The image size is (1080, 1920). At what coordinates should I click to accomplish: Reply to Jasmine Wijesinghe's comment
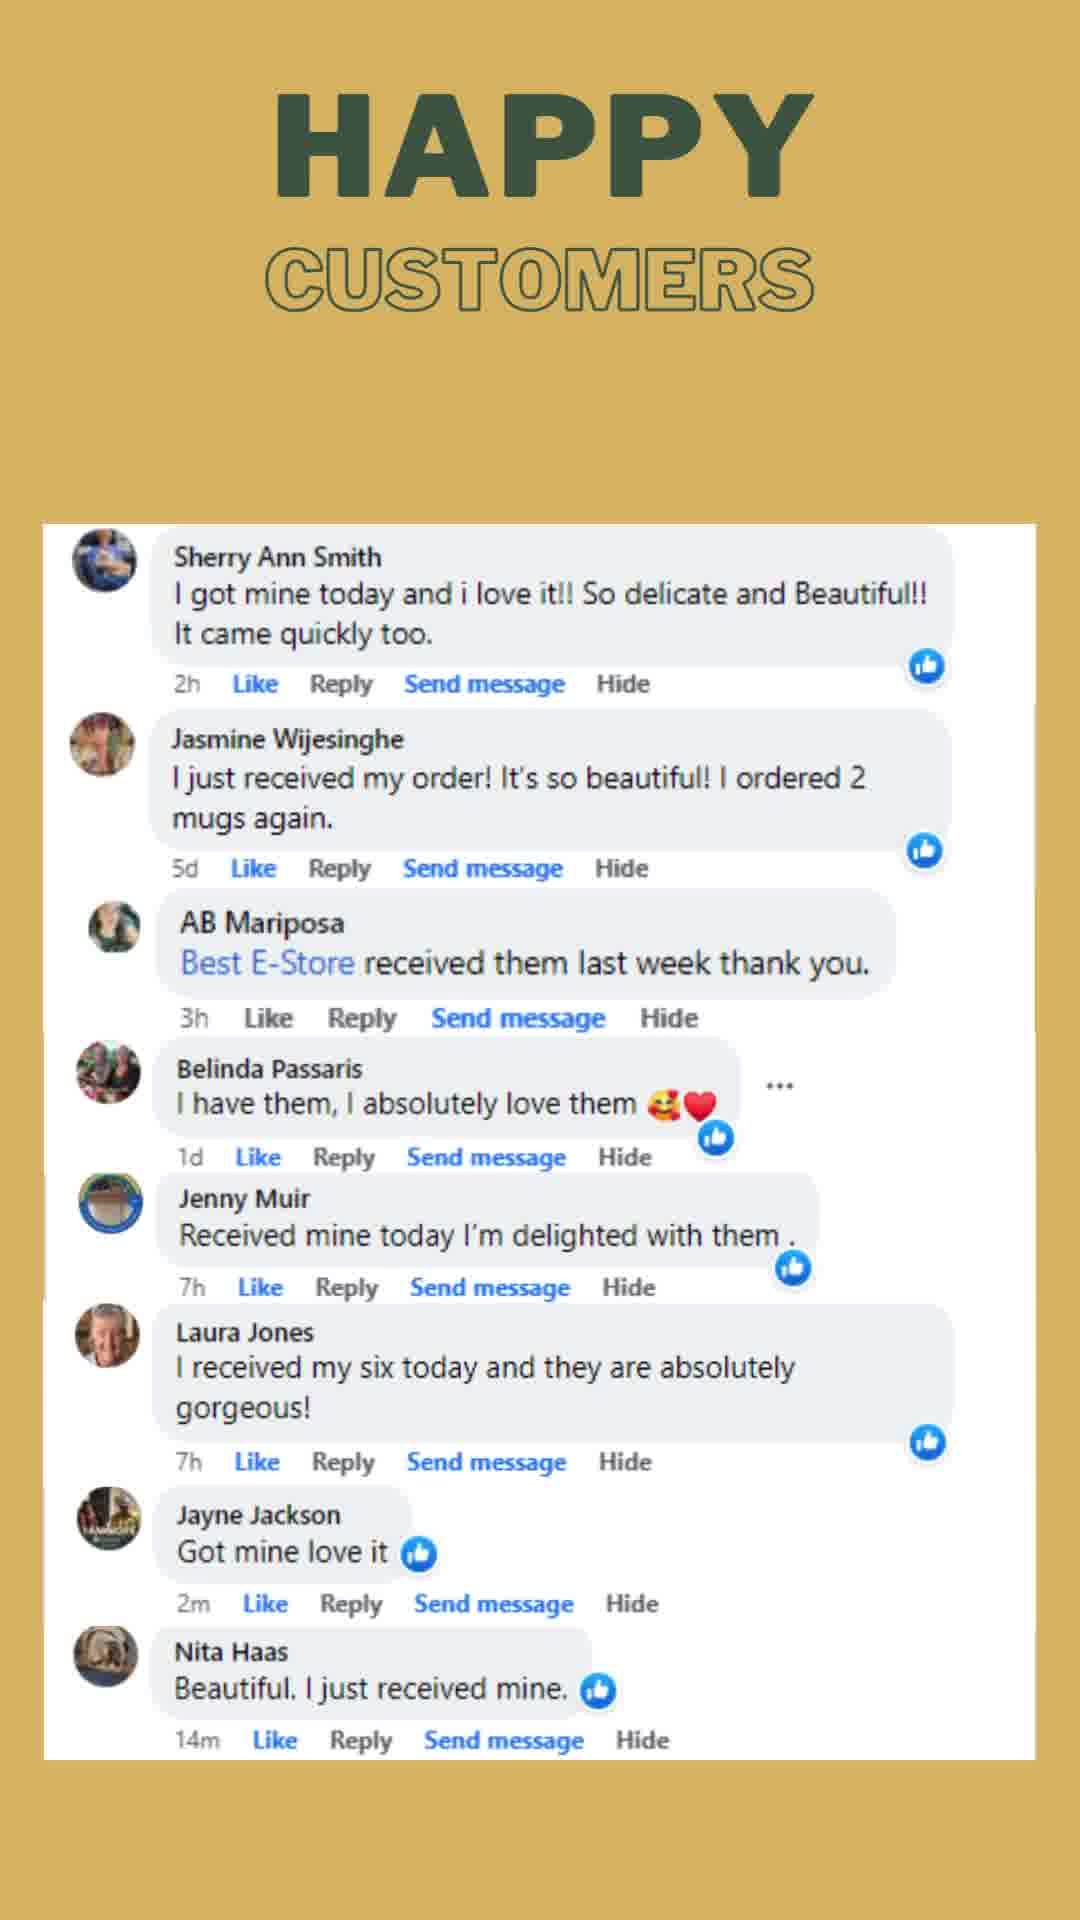click(x=339, y=868)
